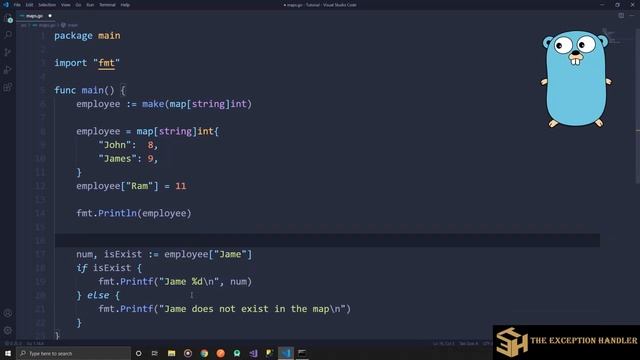The height and width of the screenshot is (360, 640).
Task: Open the Edit menu
Action: (x=29, y=5)
